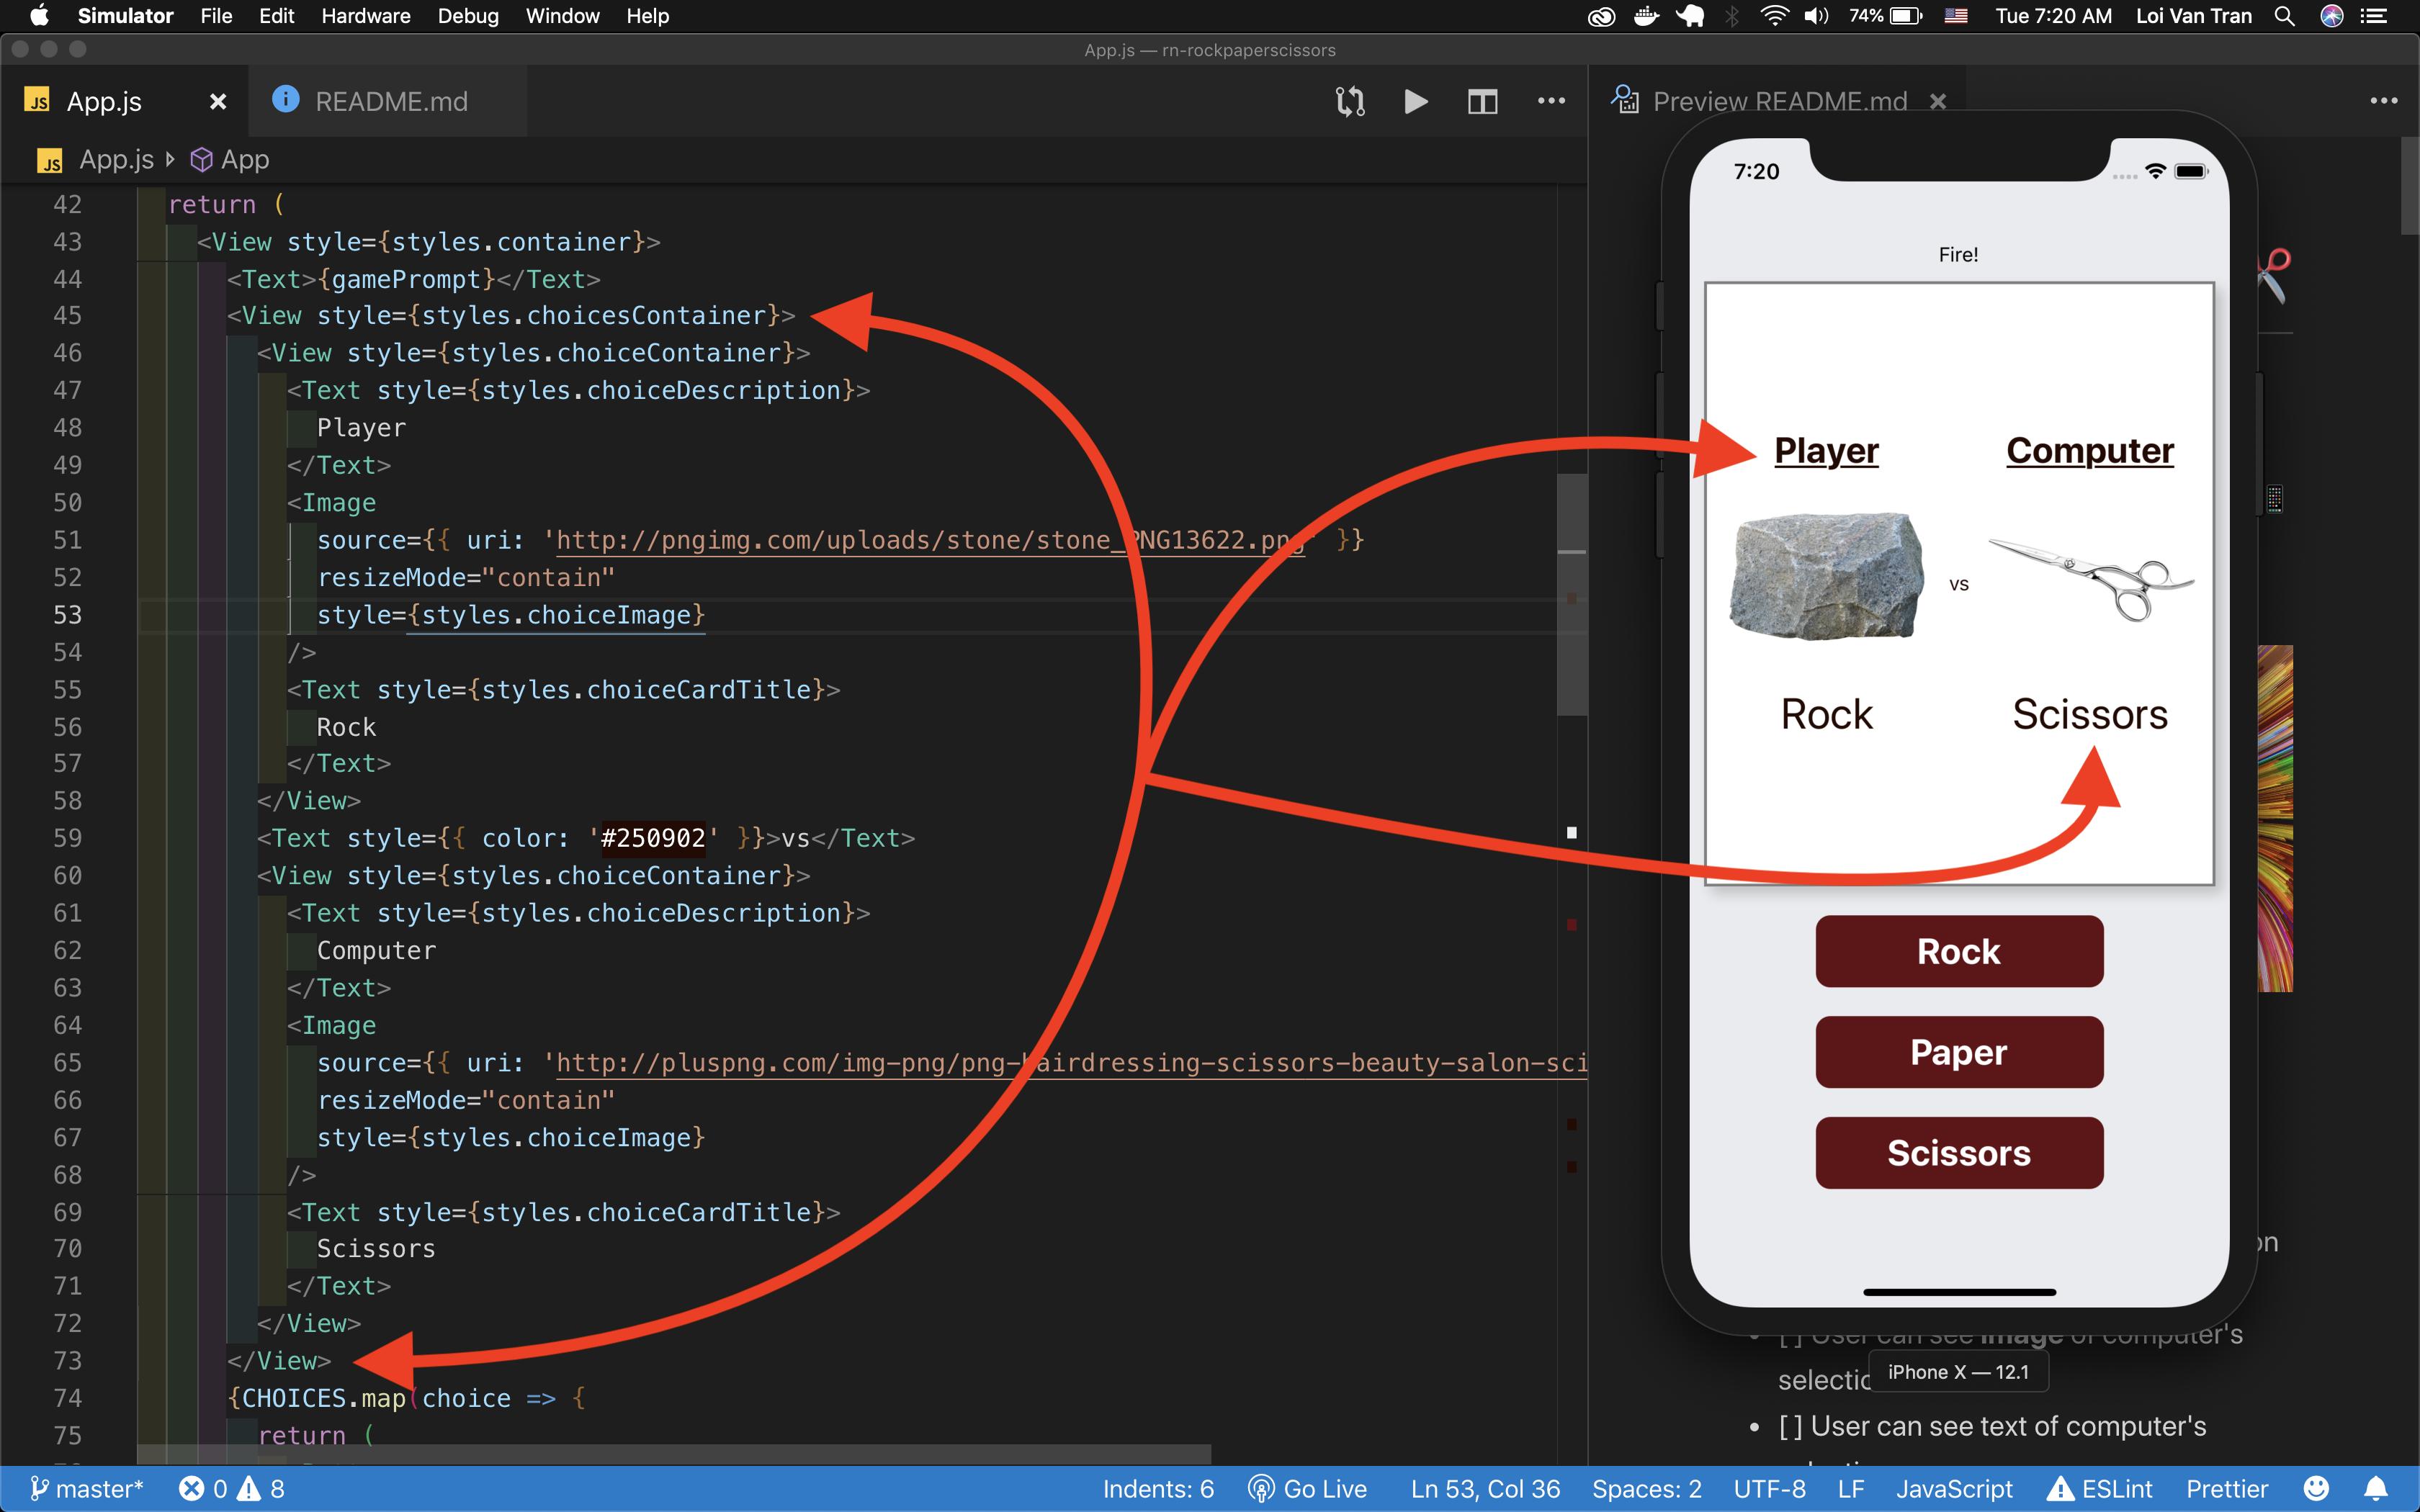The width and height of the screenshot is (2420, 1512).
Task: Click the Wi-Fi menu bar icon
Action: pyautogui.click(x=1774, y=16)
